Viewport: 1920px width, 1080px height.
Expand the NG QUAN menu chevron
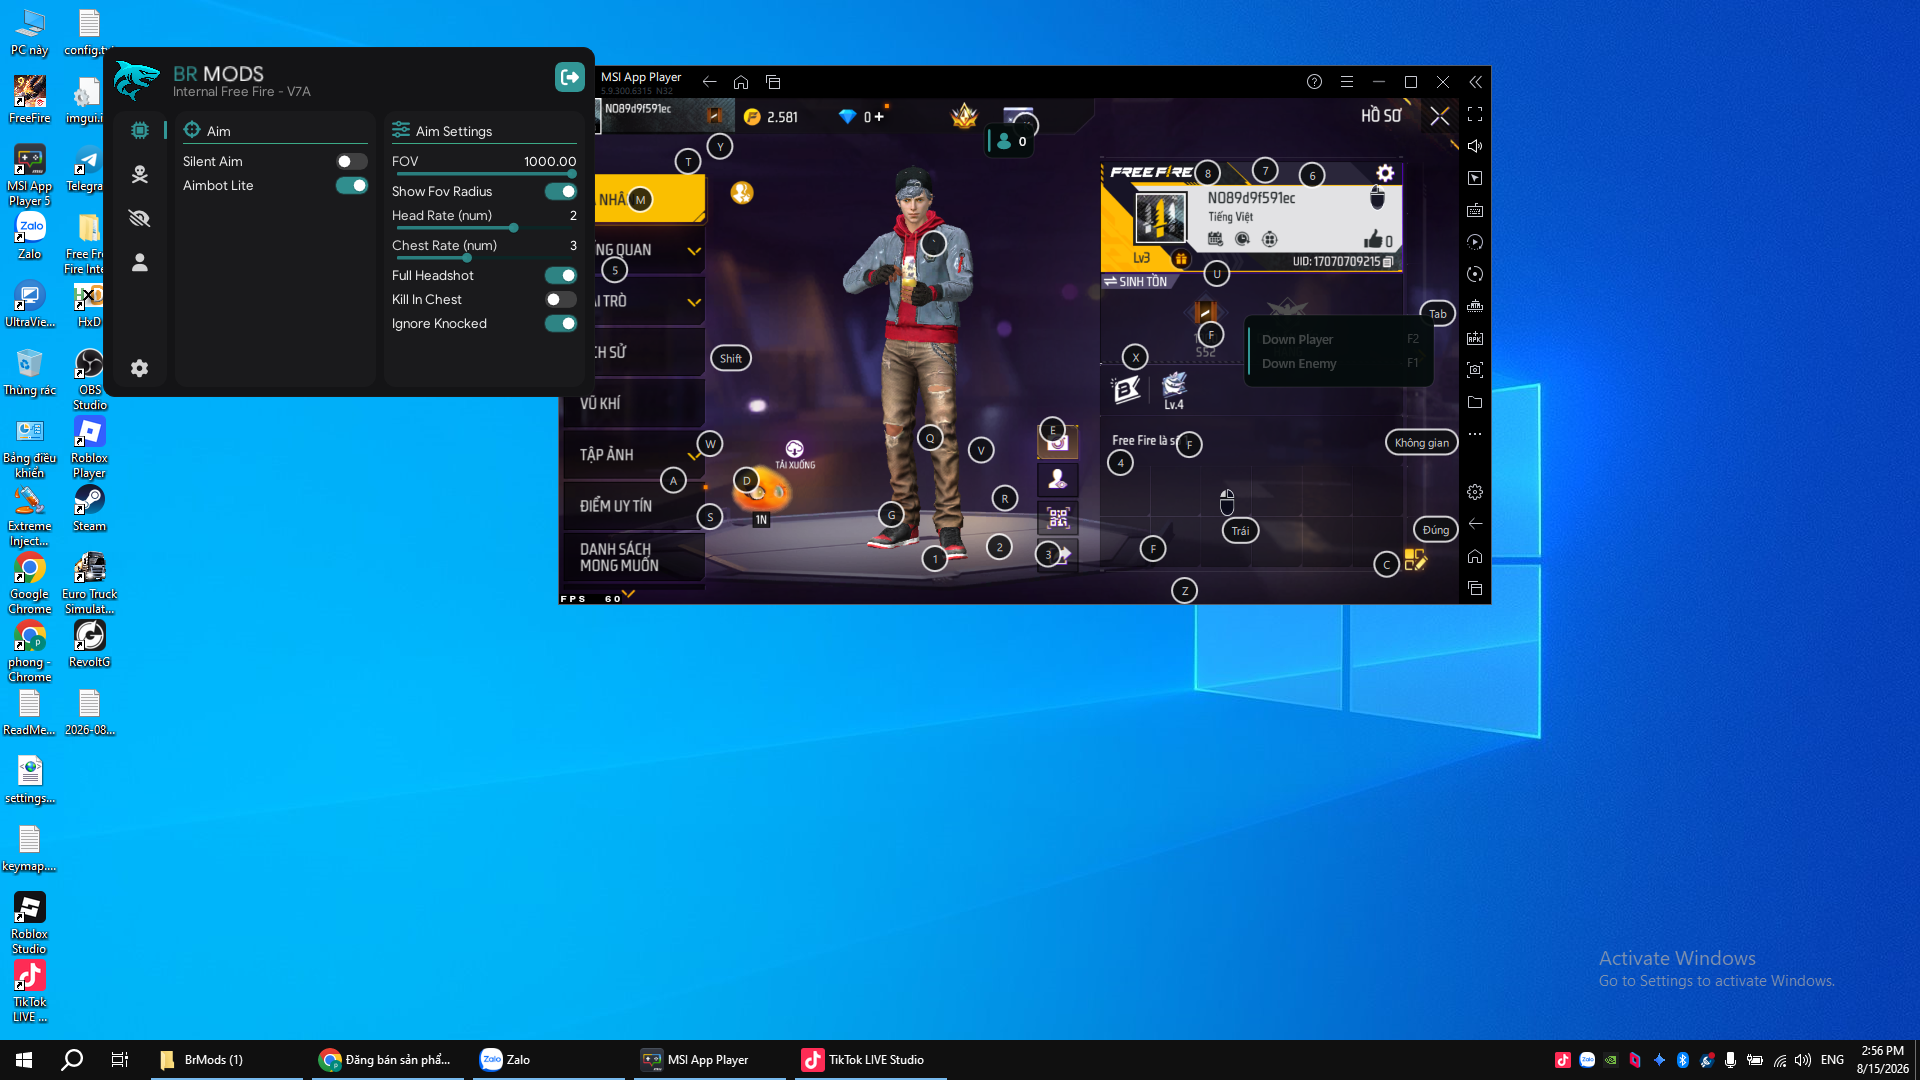click(x=694, y=251)
